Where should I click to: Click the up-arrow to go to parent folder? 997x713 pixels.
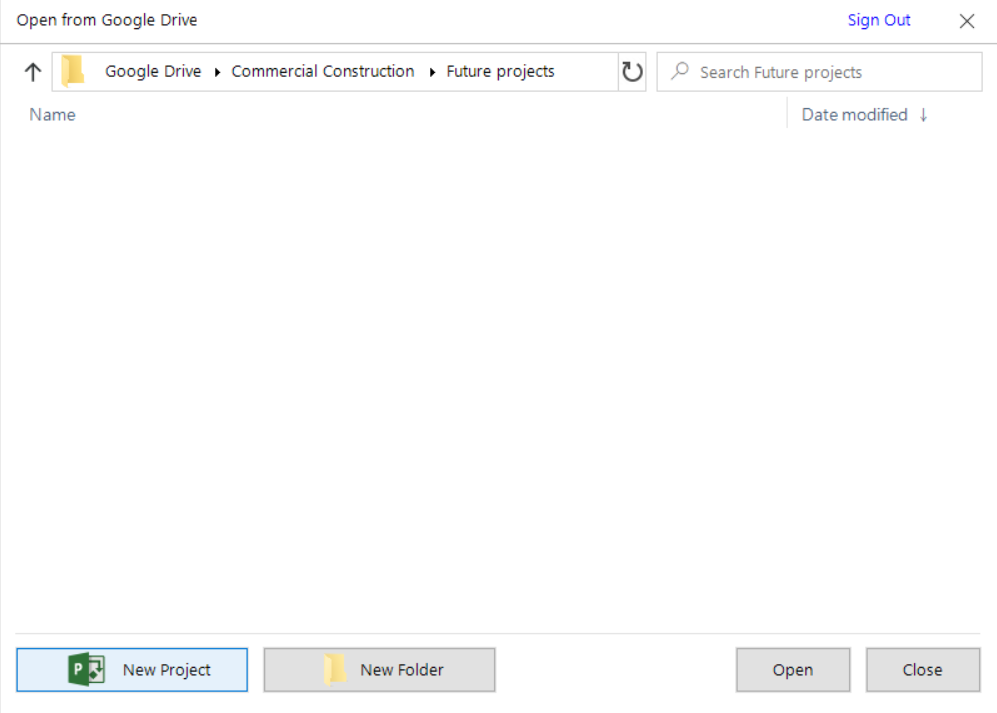(32, 72)
